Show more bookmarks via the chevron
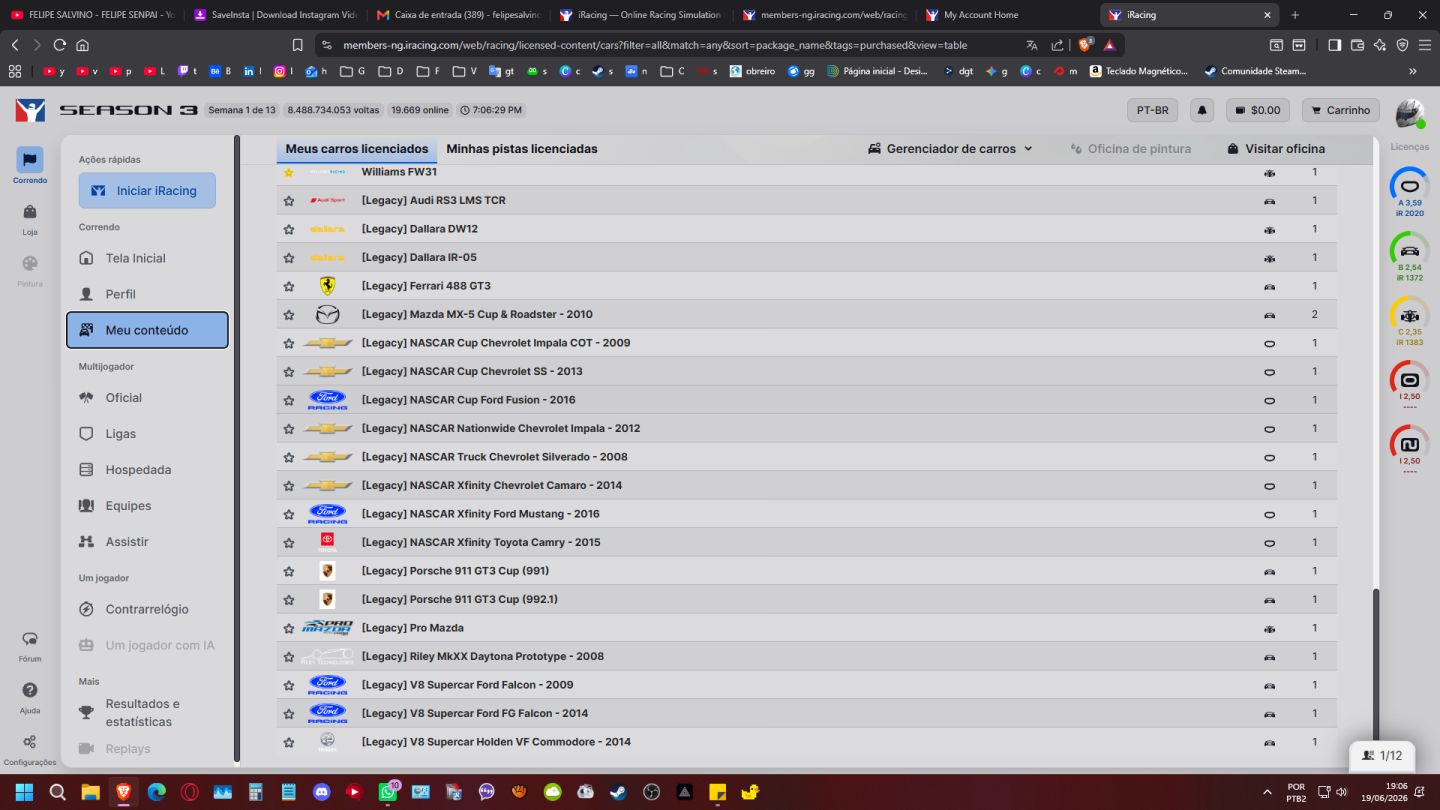 coord(1413,71)
